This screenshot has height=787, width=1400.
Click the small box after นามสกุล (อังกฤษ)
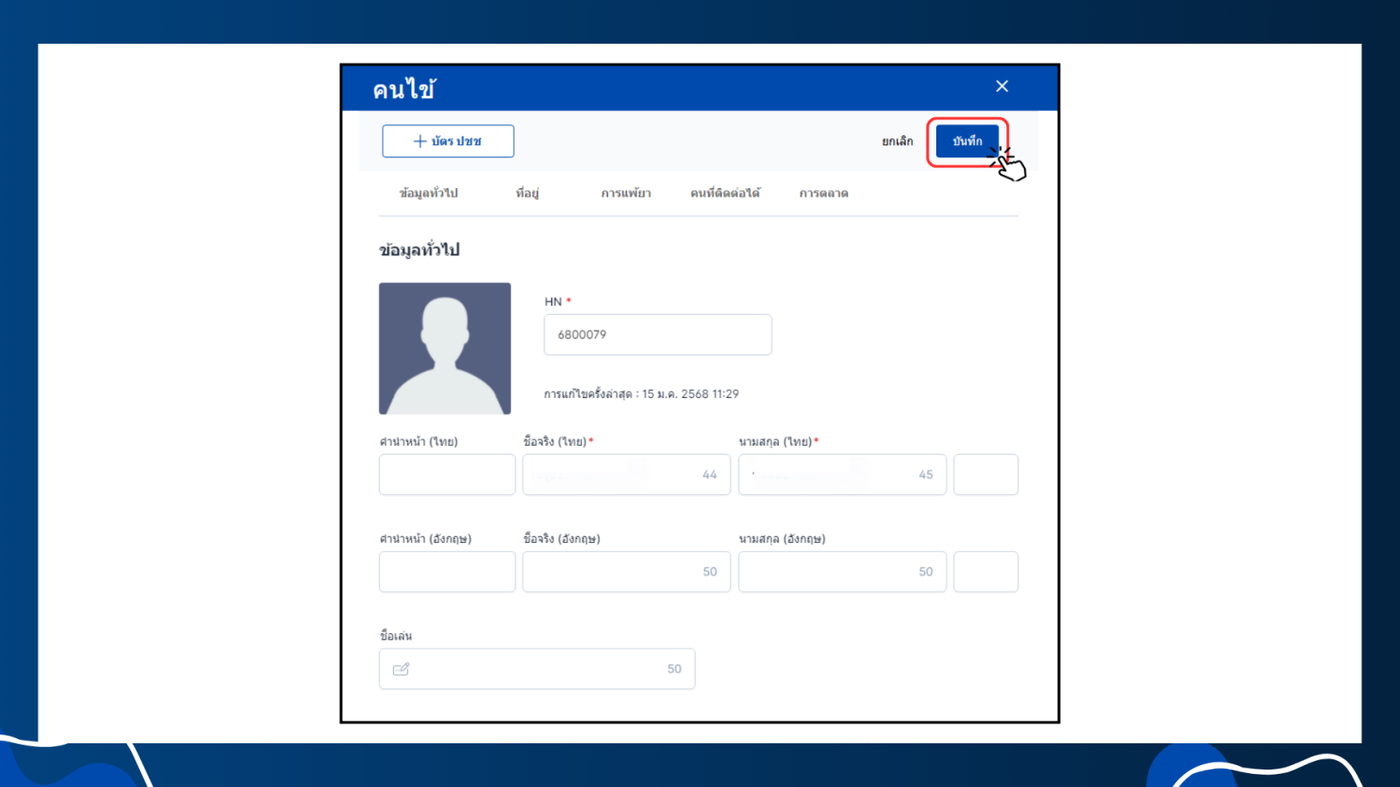(986, 572)
